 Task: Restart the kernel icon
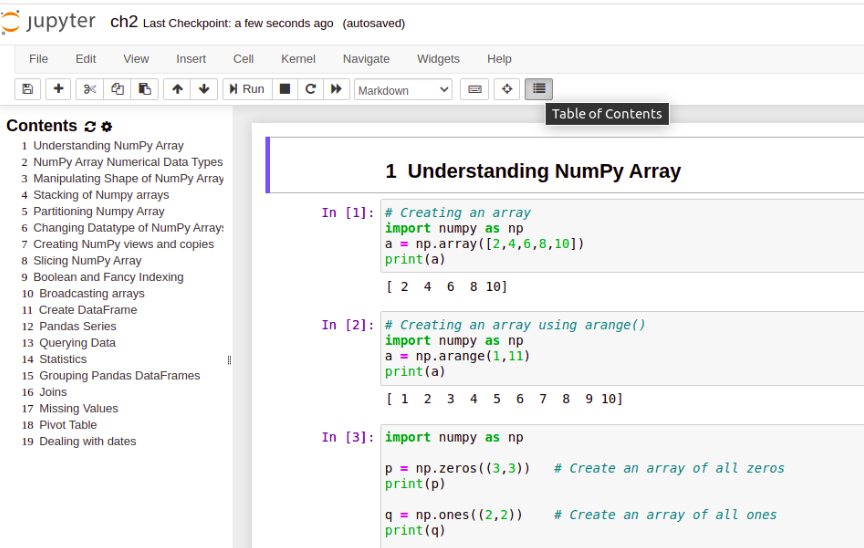click(310, 89)
